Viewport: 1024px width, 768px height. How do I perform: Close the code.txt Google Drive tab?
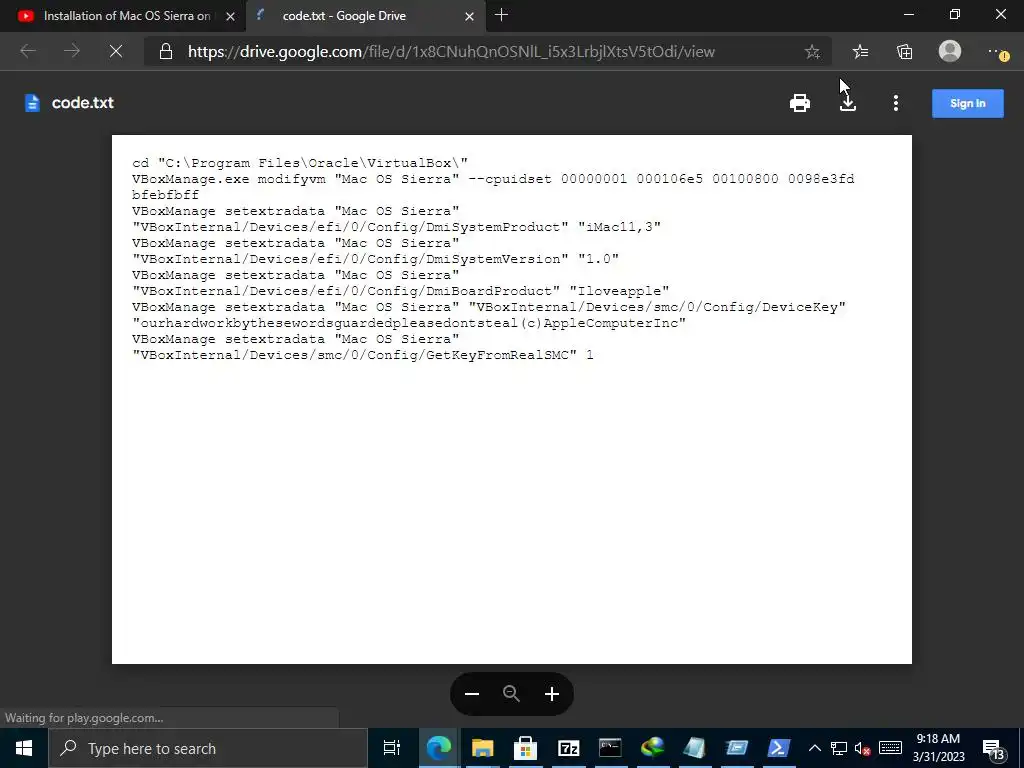point(469,16)
